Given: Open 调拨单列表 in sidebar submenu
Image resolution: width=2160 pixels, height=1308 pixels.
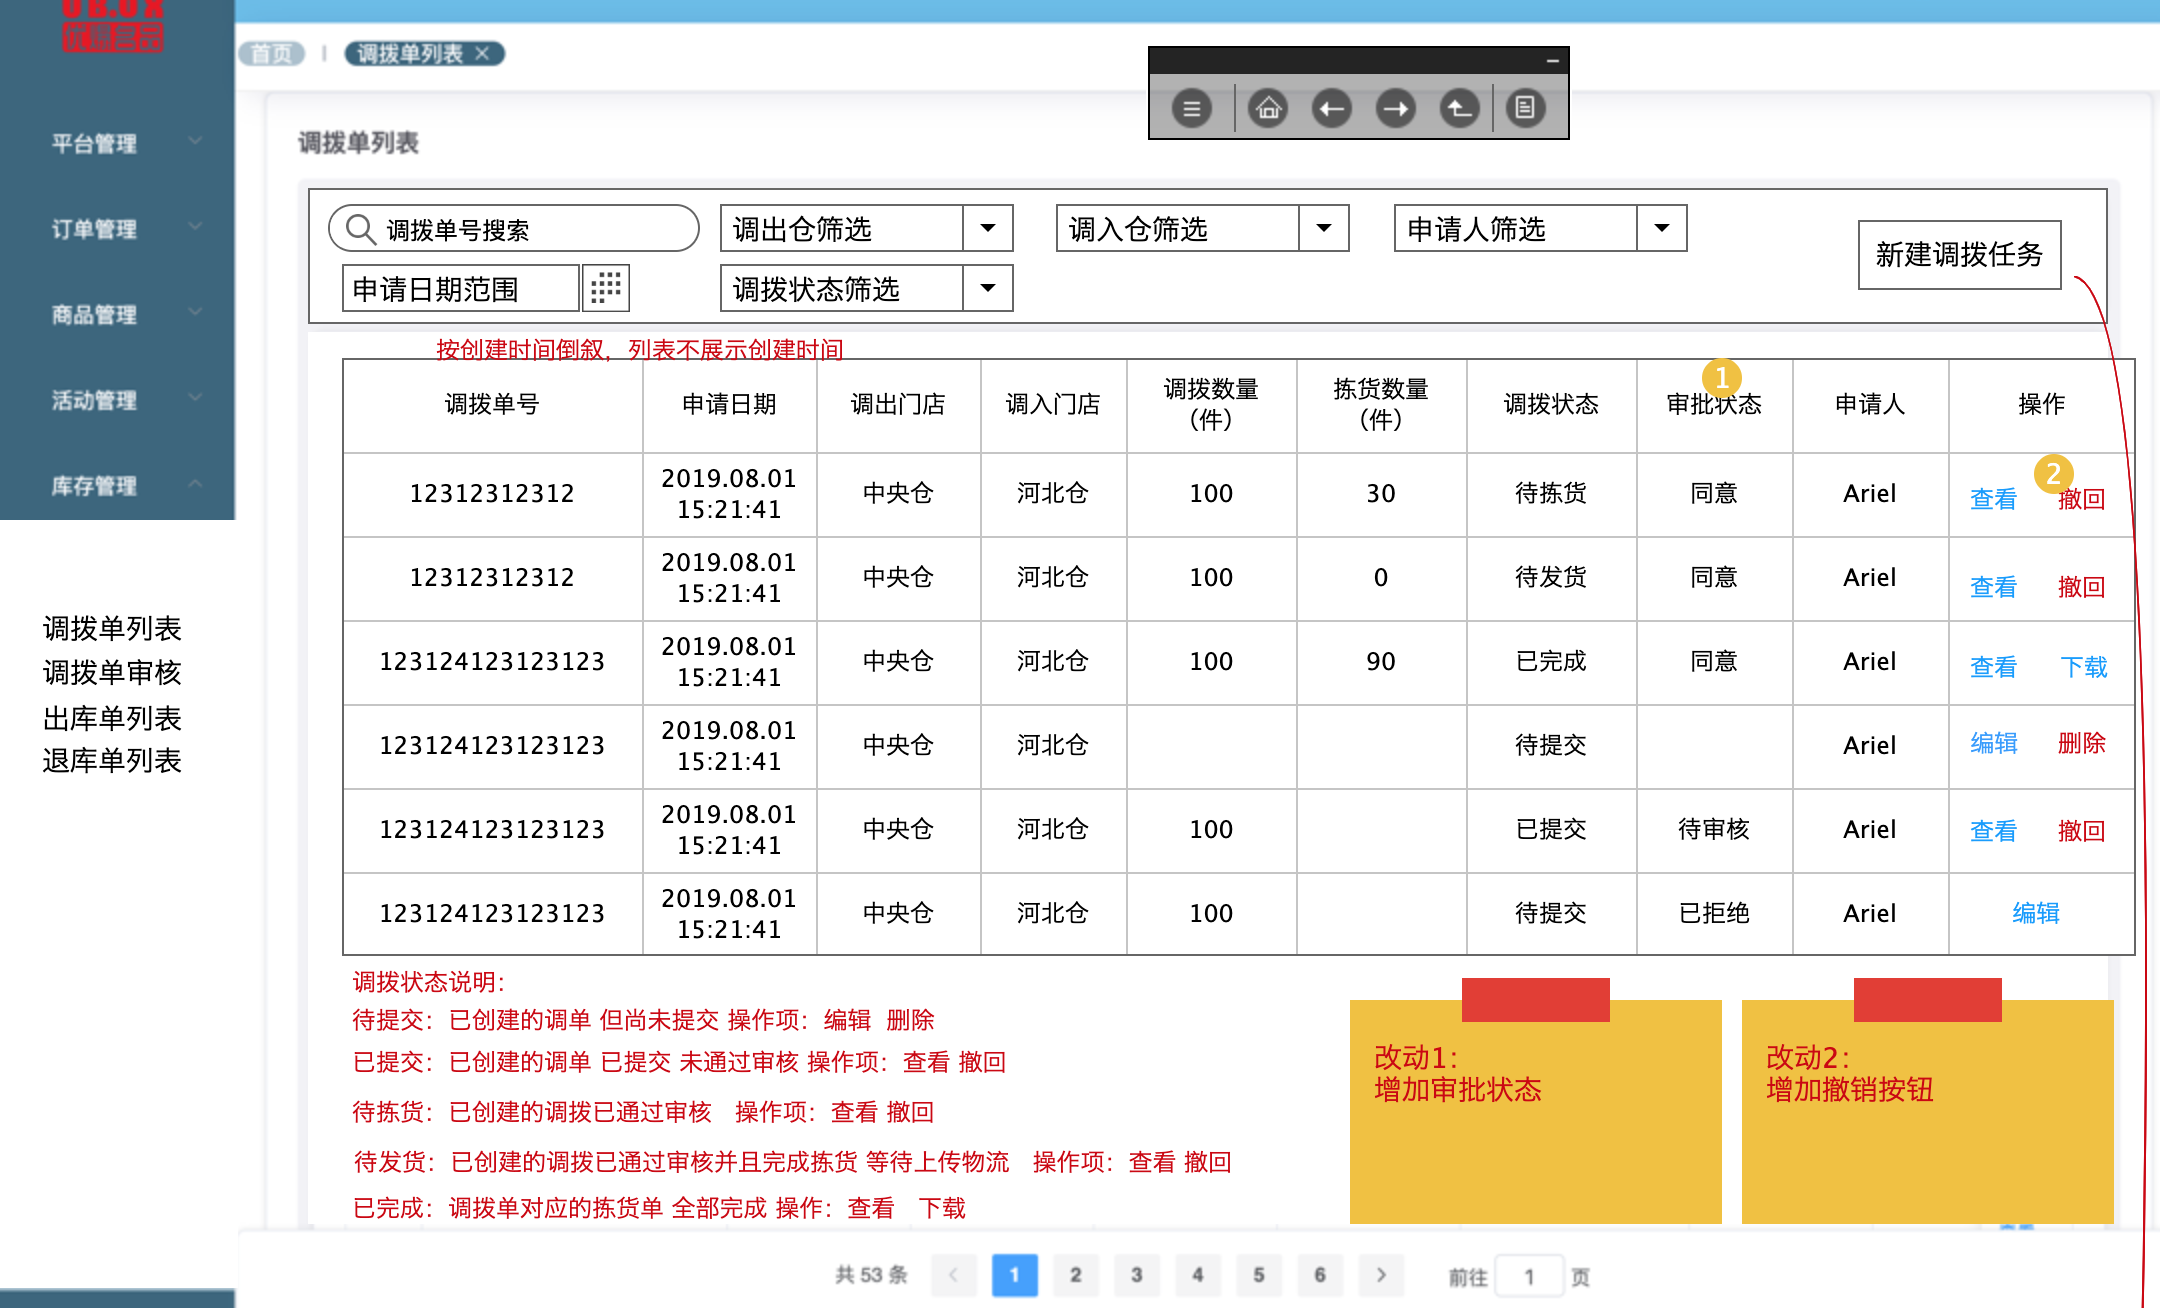Looking at the screenshot, I should 112,628.
